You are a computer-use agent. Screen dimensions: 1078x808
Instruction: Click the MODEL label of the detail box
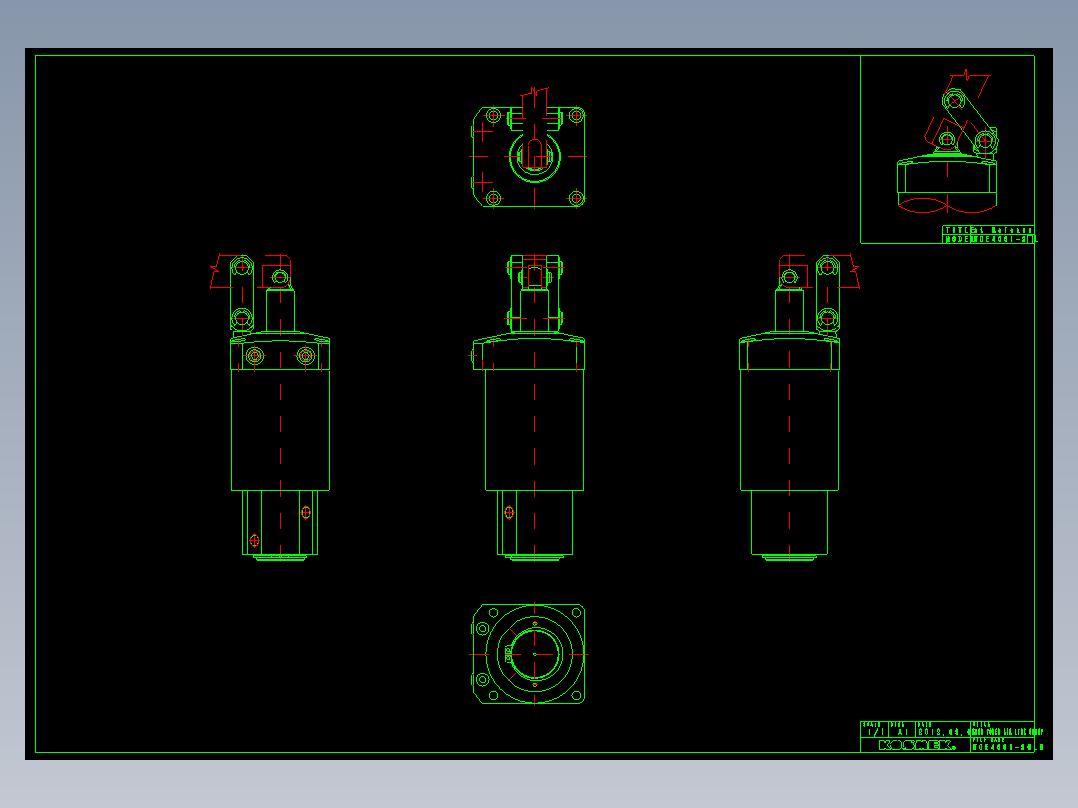coord(956,239)
